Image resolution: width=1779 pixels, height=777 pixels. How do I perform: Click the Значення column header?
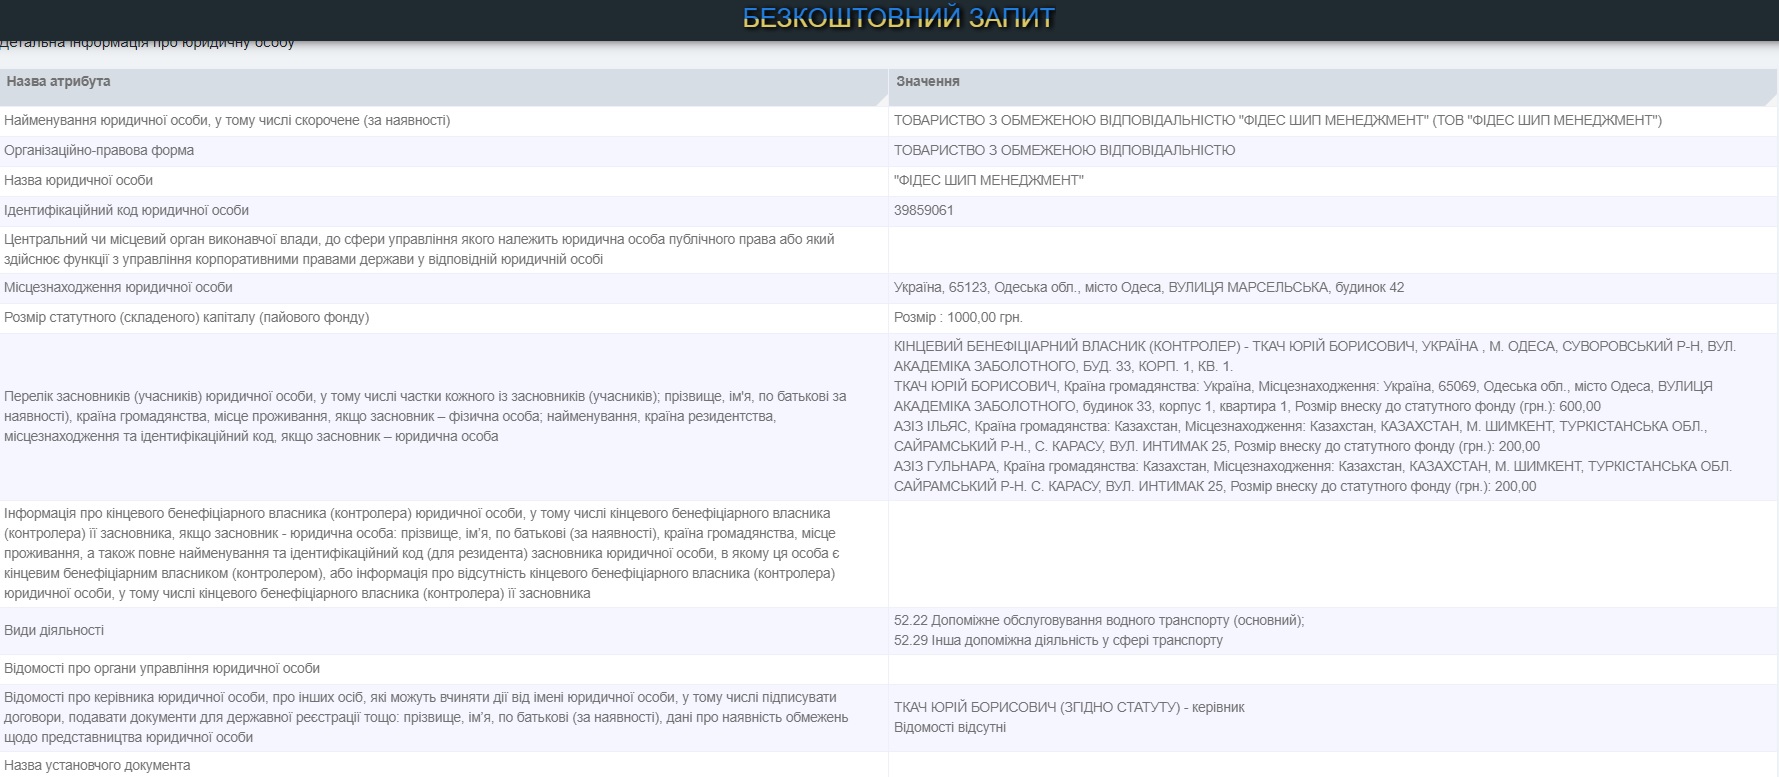coord(927,81)
